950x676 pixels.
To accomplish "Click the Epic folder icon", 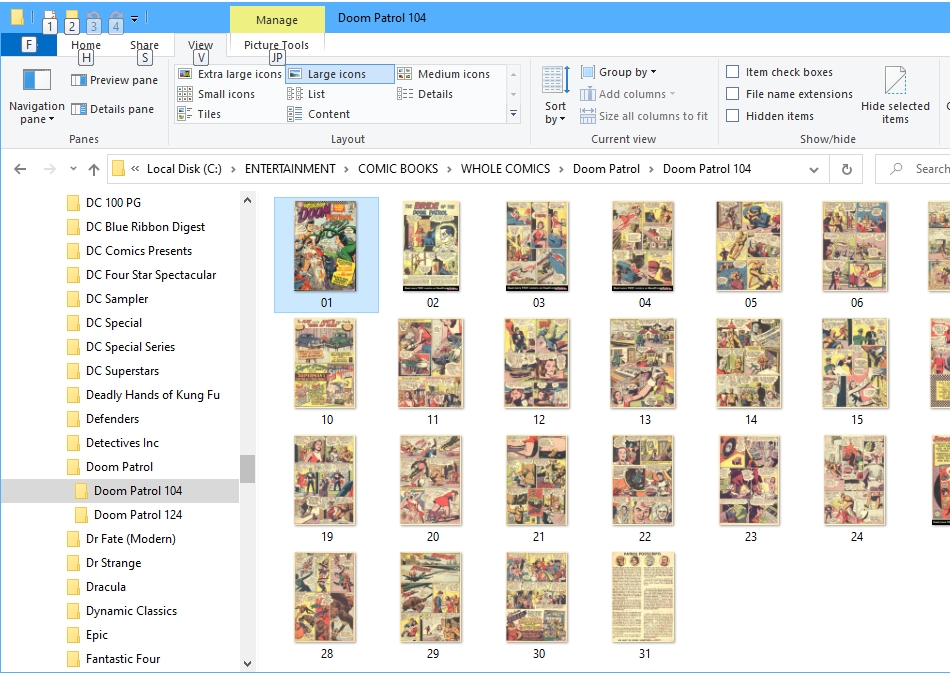I will point(73,635).
